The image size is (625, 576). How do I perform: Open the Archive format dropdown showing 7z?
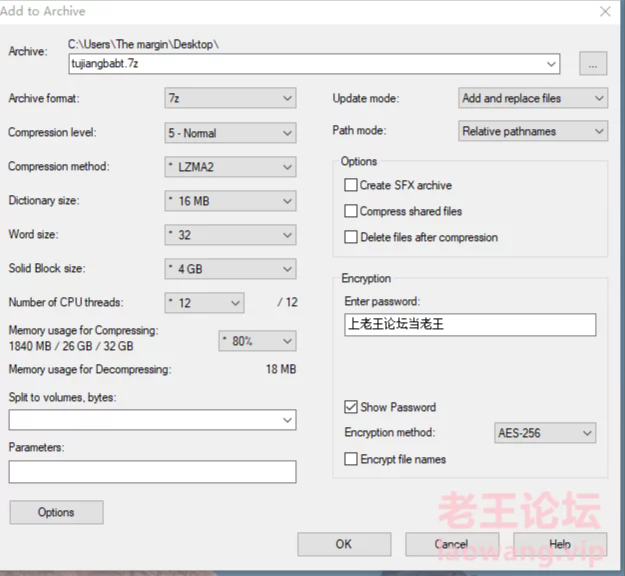coord(230,98)
